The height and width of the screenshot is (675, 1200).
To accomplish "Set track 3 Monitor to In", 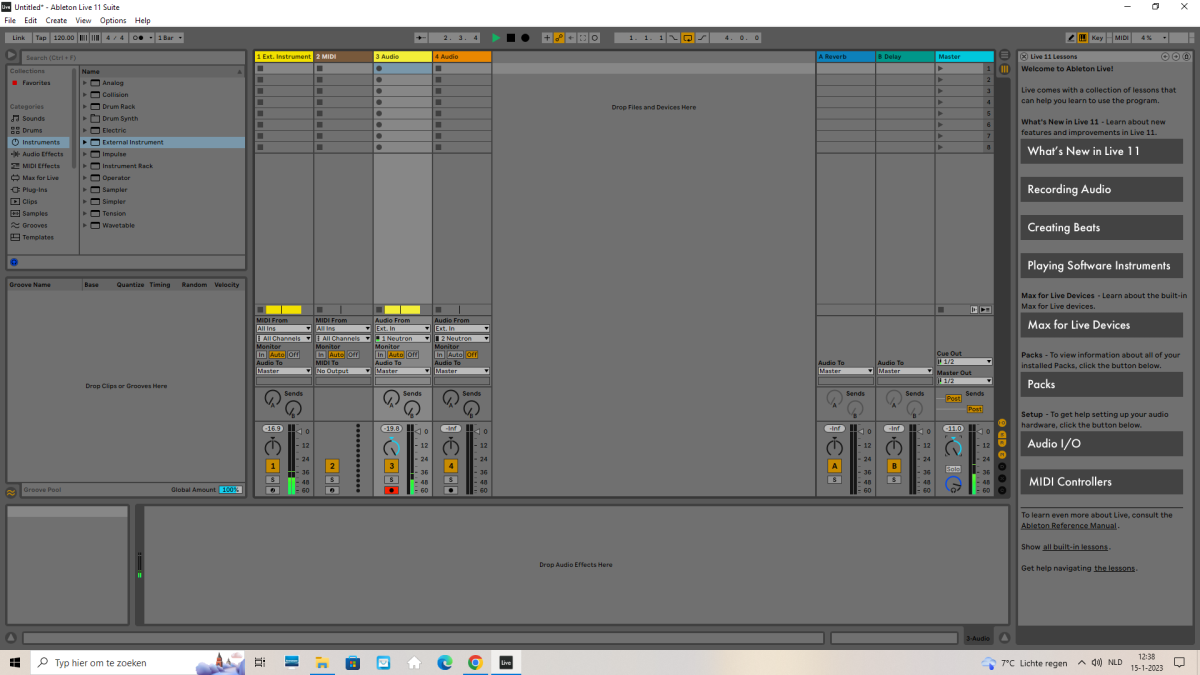I will coord(380,355).
